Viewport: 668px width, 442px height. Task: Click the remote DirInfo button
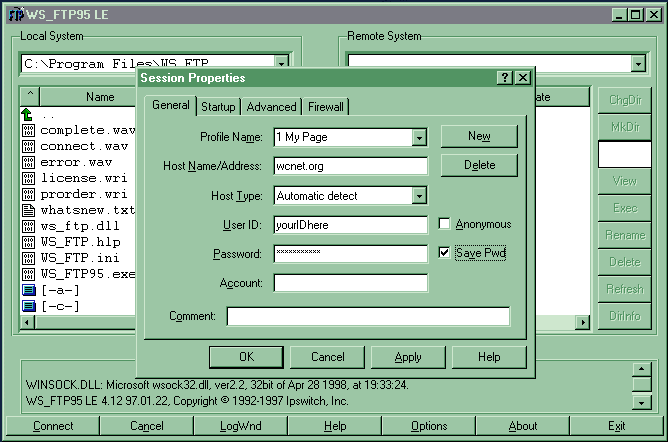[625, 316]
